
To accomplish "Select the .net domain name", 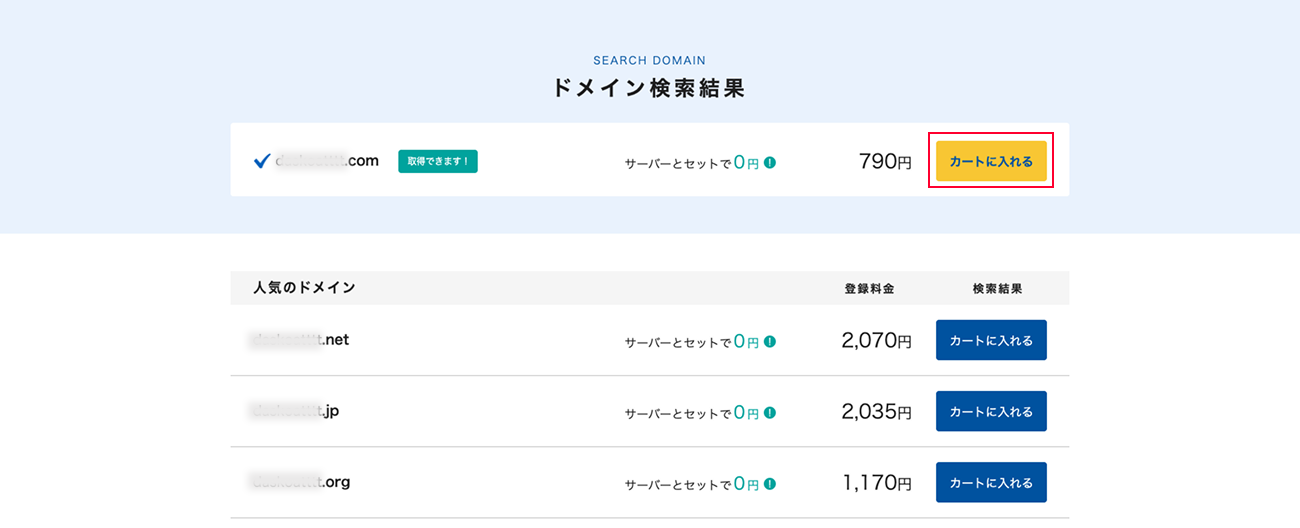I will 298,339.
